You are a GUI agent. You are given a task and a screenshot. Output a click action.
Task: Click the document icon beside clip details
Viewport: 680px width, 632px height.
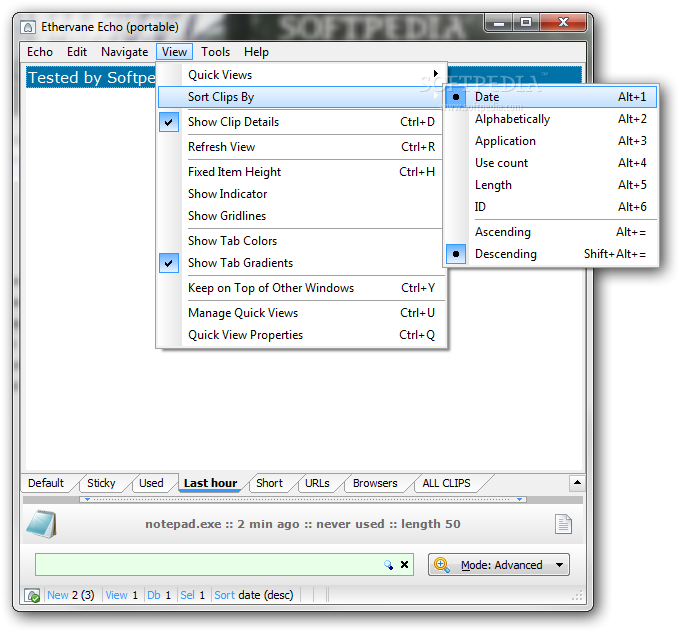(563, 524)
